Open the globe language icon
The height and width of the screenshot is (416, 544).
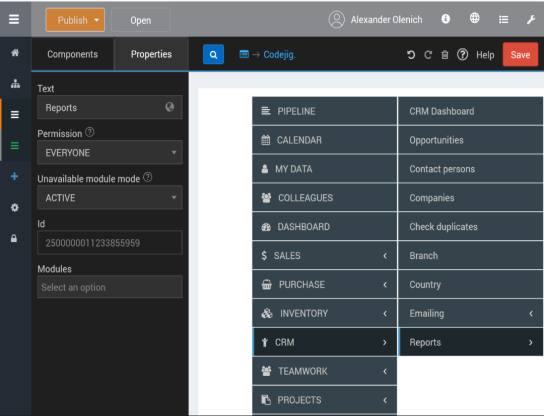474,18
